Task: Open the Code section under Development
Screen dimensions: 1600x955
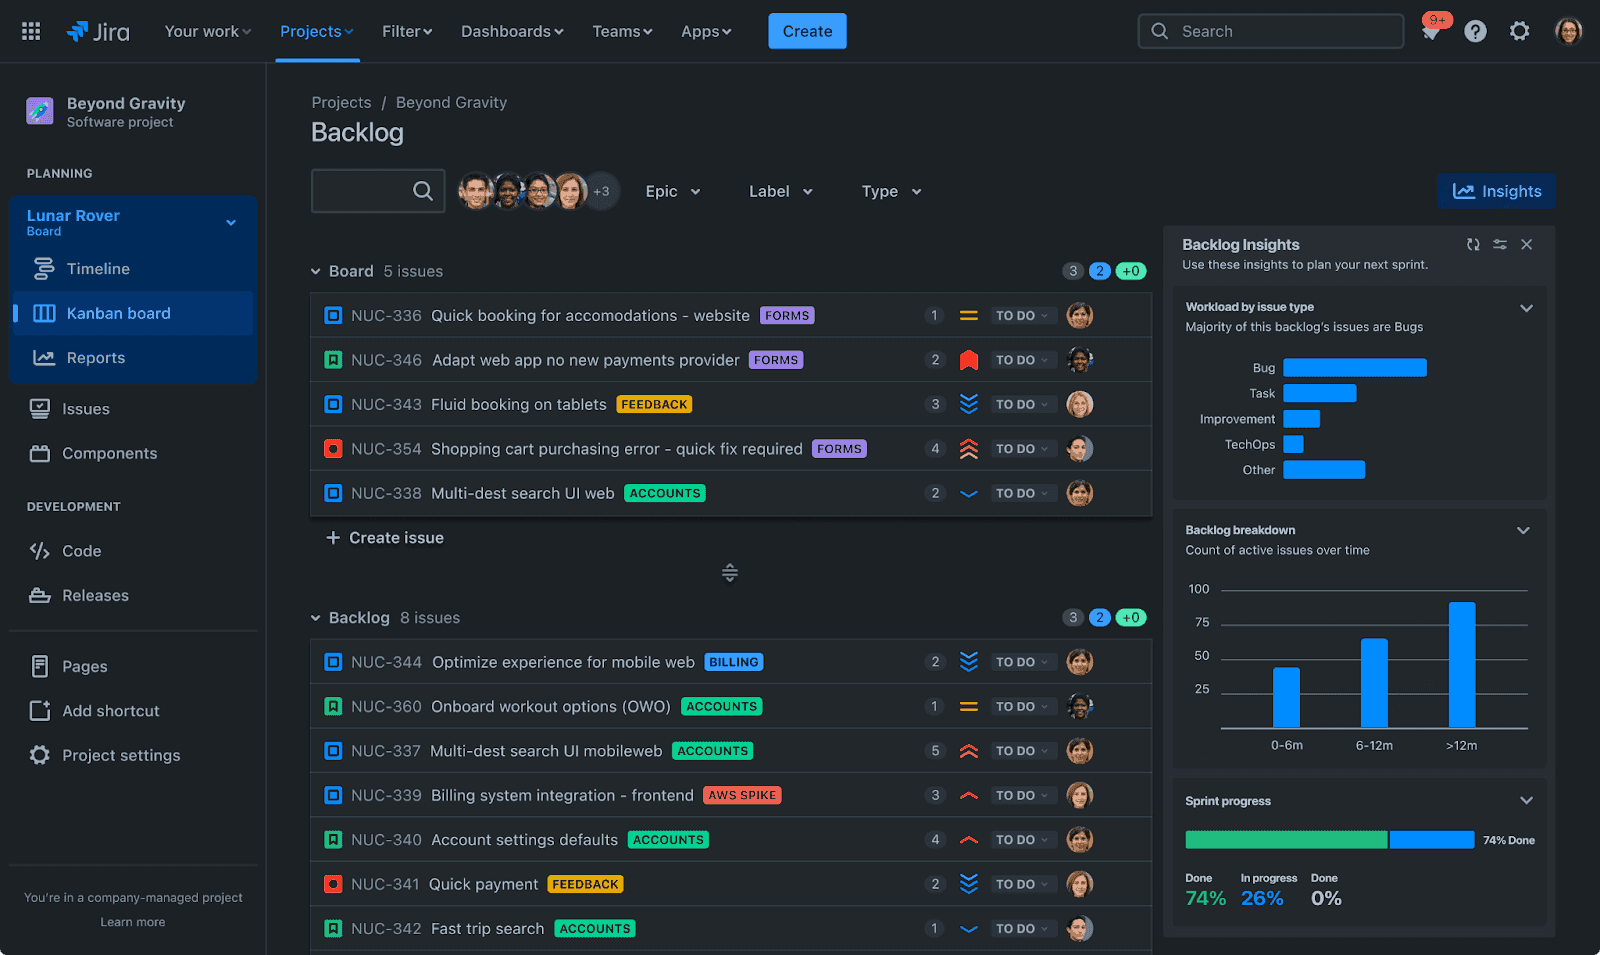Action: pos(81,550)
